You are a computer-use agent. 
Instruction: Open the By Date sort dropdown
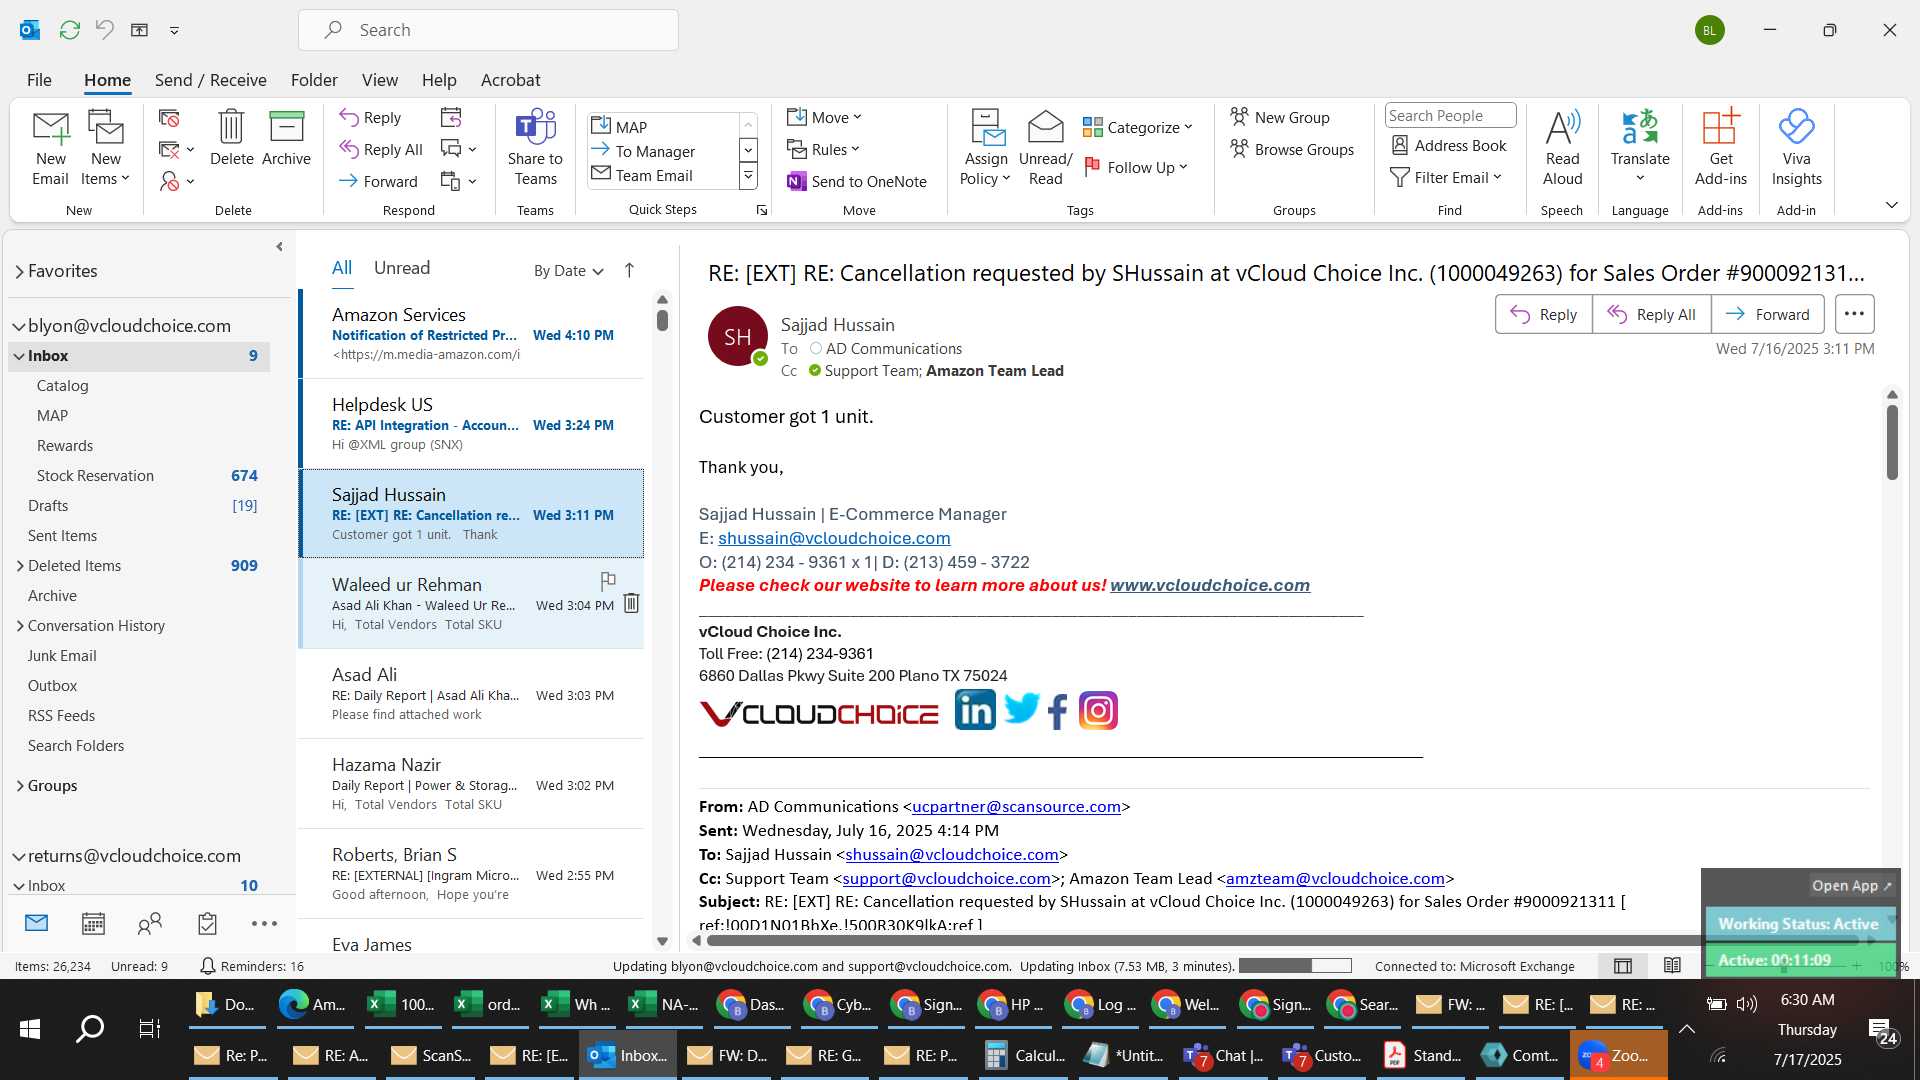point(568,270)
